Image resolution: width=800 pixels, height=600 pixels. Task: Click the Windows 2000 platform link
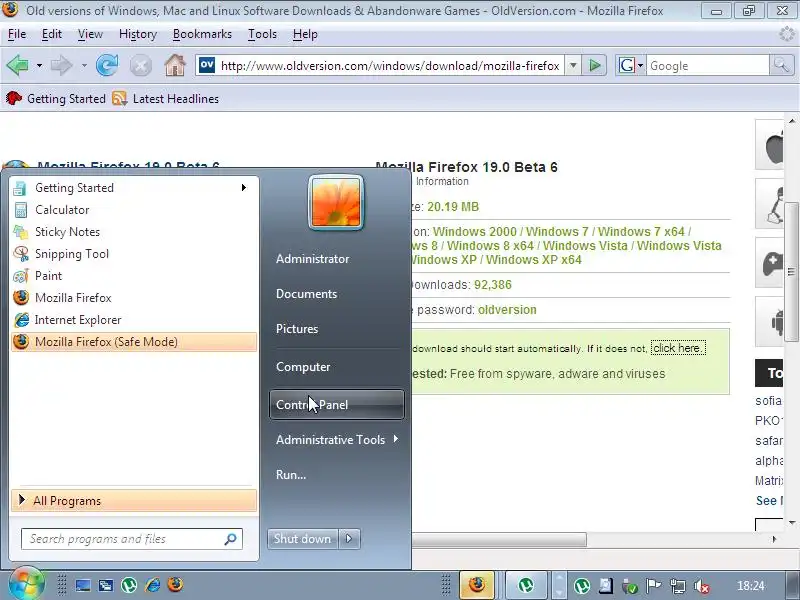(474, 232)
